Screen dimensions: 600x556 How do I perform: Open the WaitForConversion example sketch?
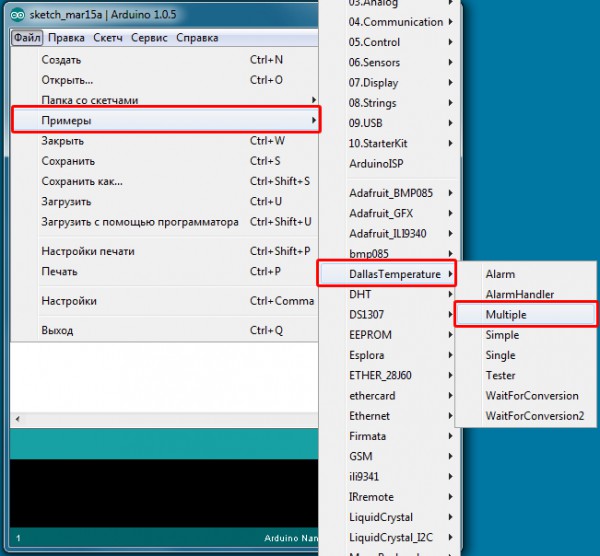pos(526,396)
